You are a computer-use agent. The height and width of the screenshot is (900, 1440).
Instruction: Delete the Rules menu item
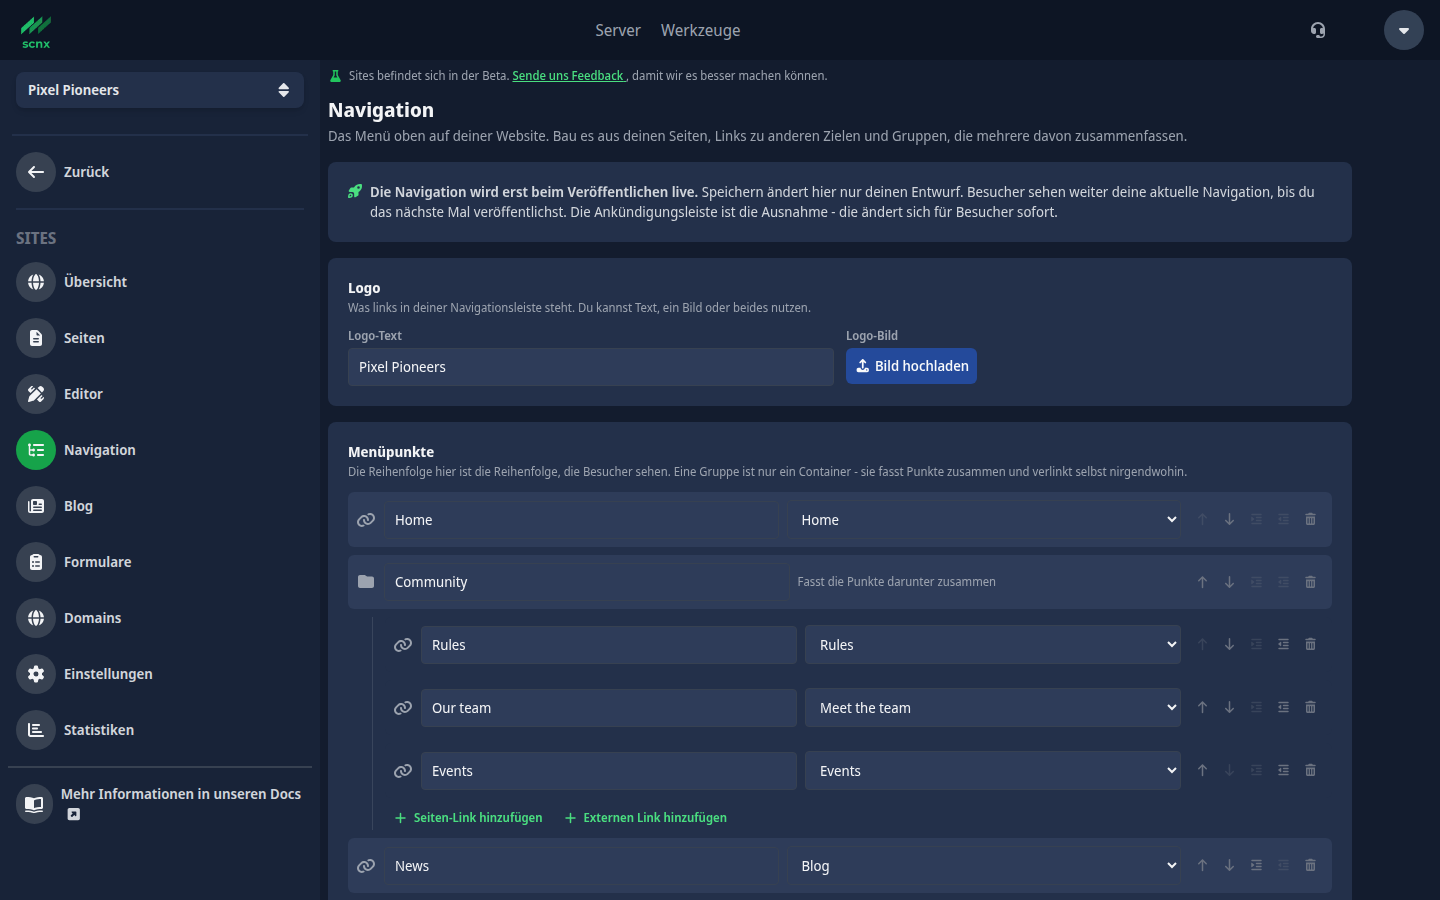pyautogui.click(x=1310, y=645)
